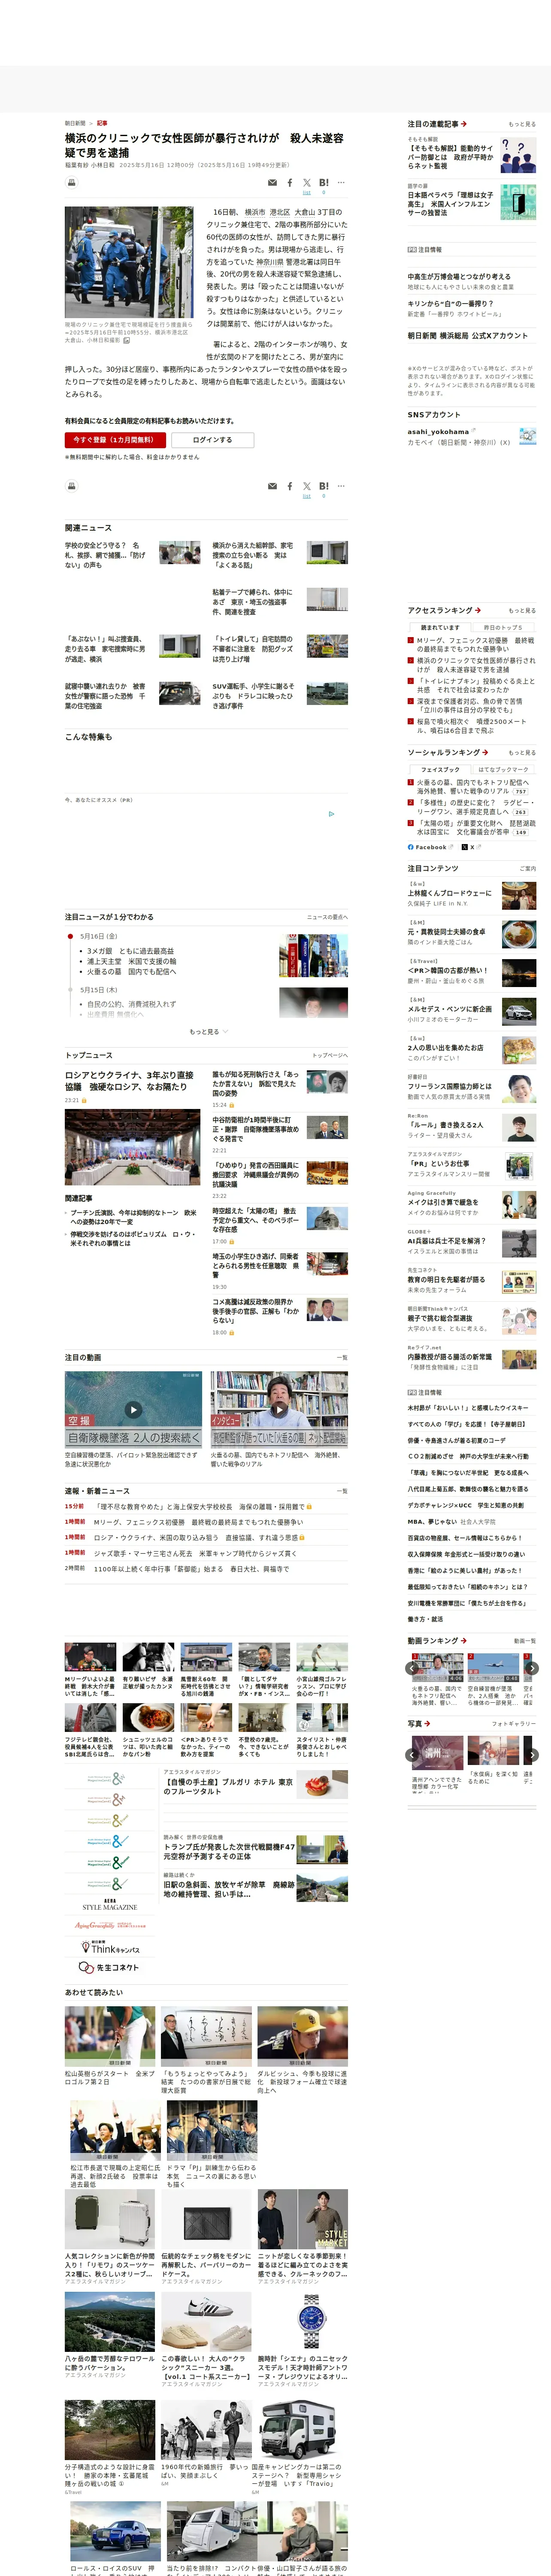
Task: Click right arrow of 動画ランキング carousel
Action: click(532, 1668)
